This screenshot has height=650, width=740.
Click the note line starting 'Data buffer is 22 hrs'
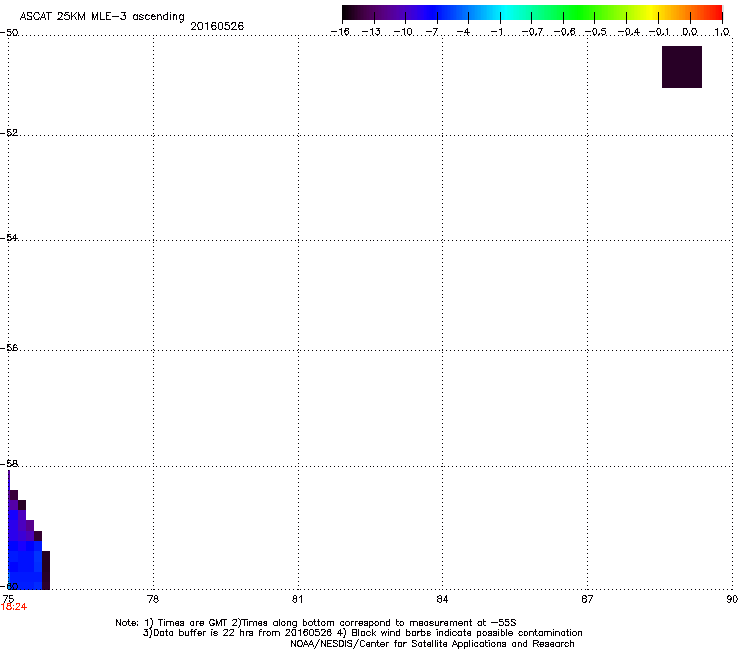click(x=362, y=633)
